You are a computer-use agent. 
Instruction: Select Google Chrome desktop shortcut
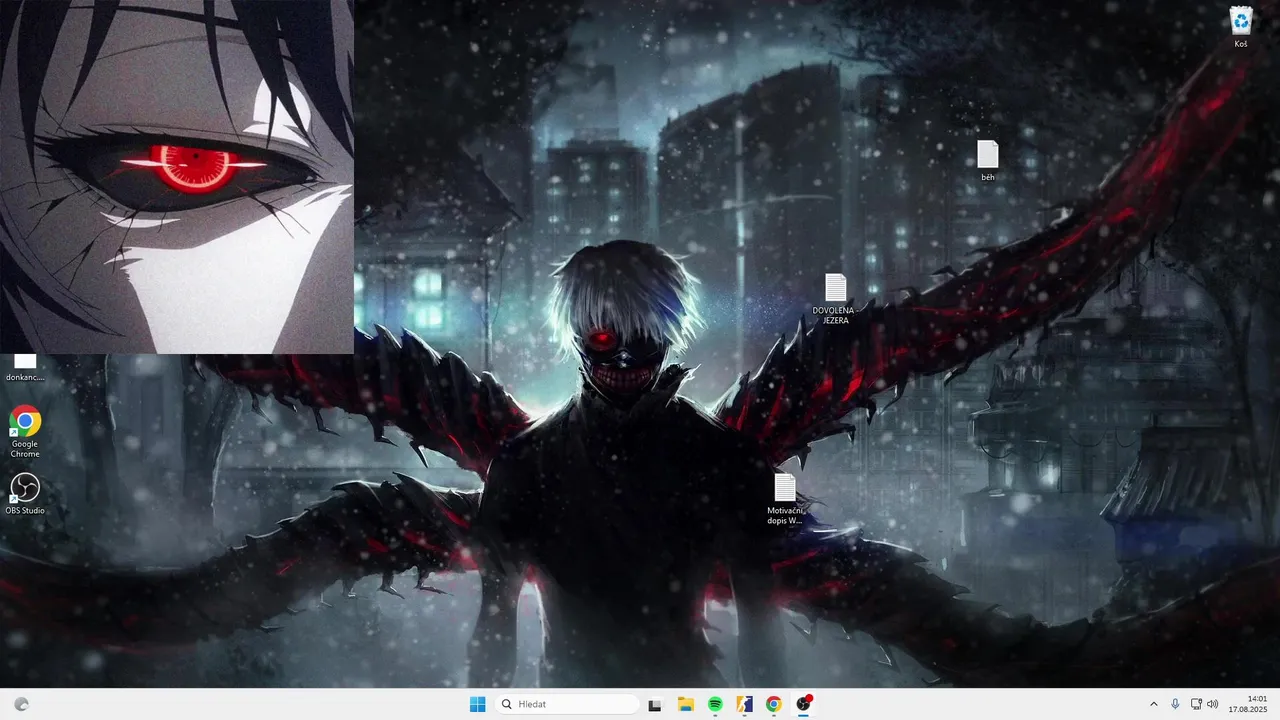point(25,432)
